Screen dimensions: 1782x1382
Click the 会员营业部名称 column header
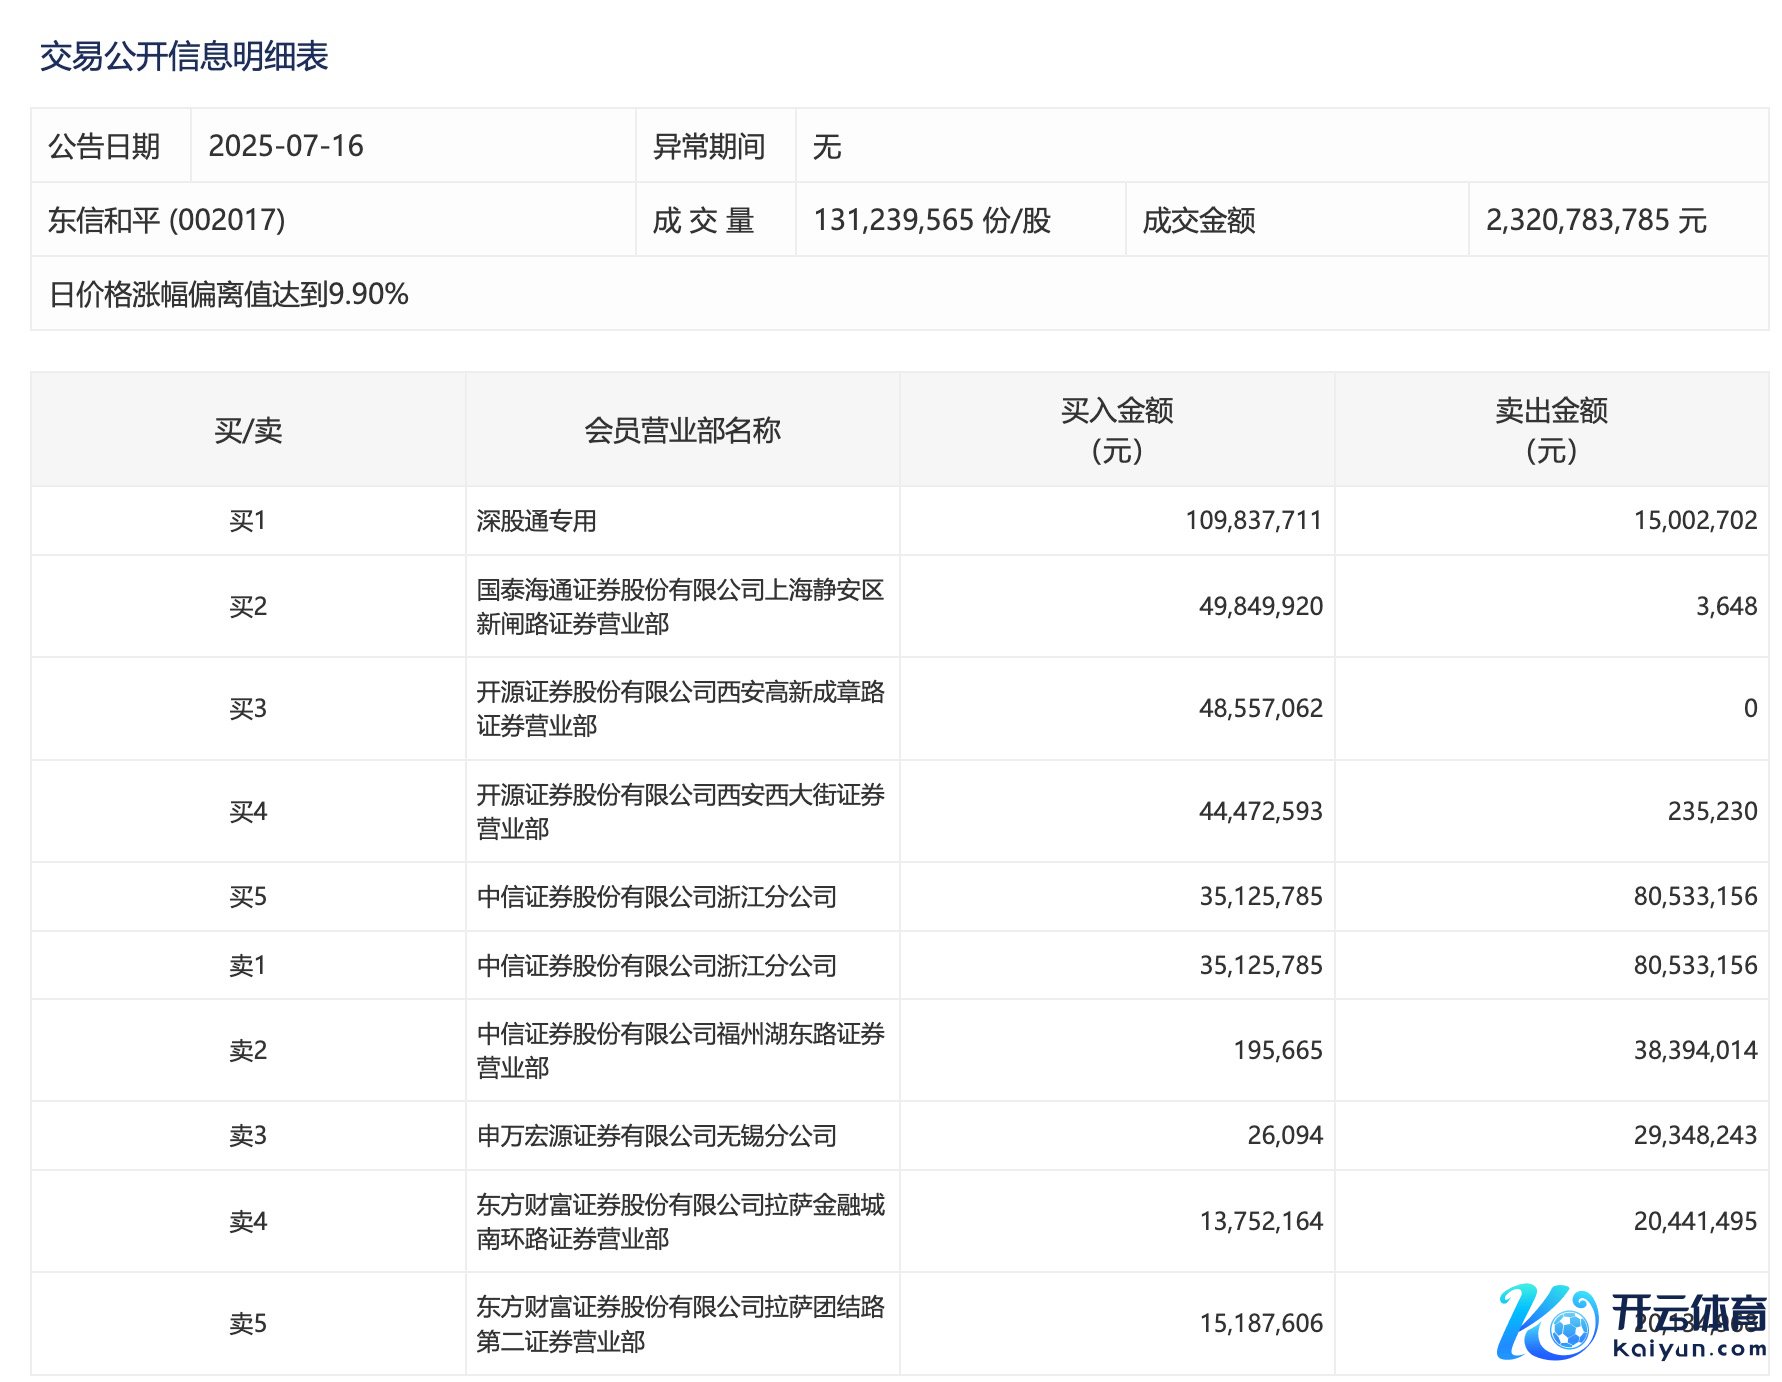[x=682, y=430]
